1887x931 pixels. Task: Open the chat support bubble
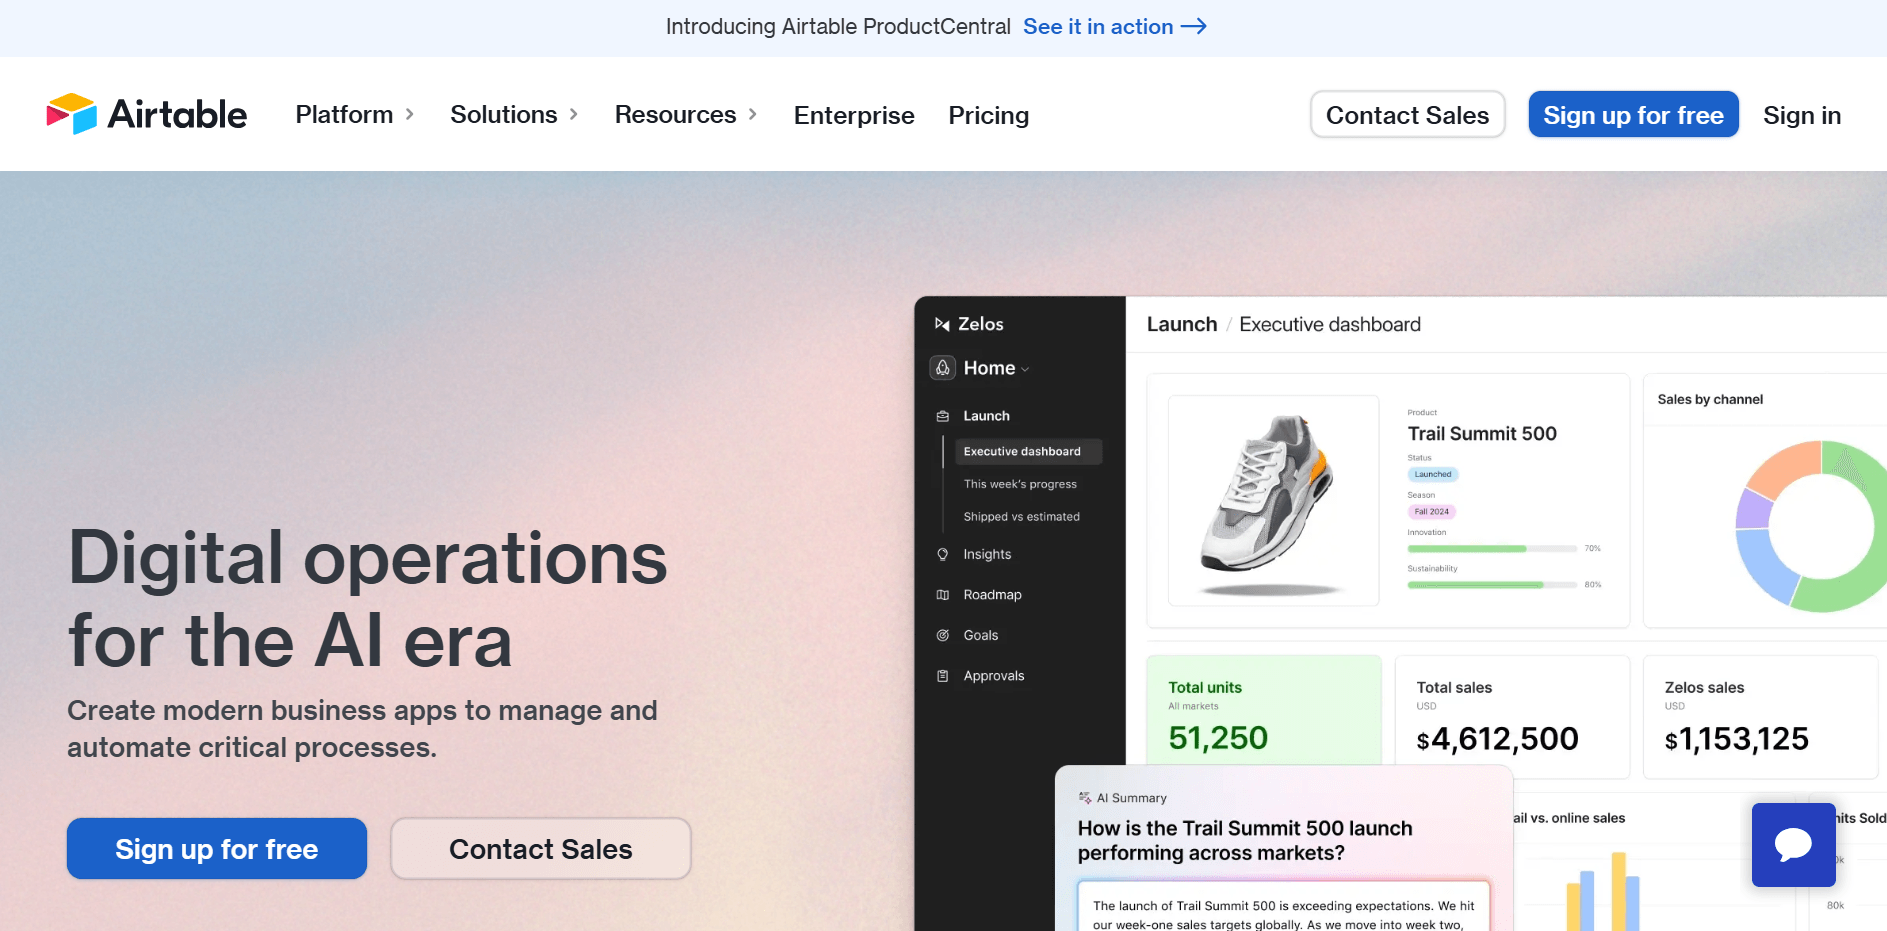click(1793, 845)
